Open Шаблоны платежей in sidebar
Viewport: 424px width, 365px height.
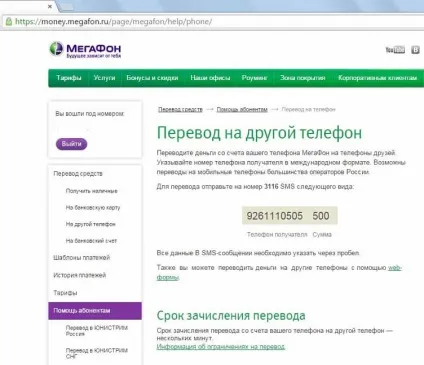(82, 258)
